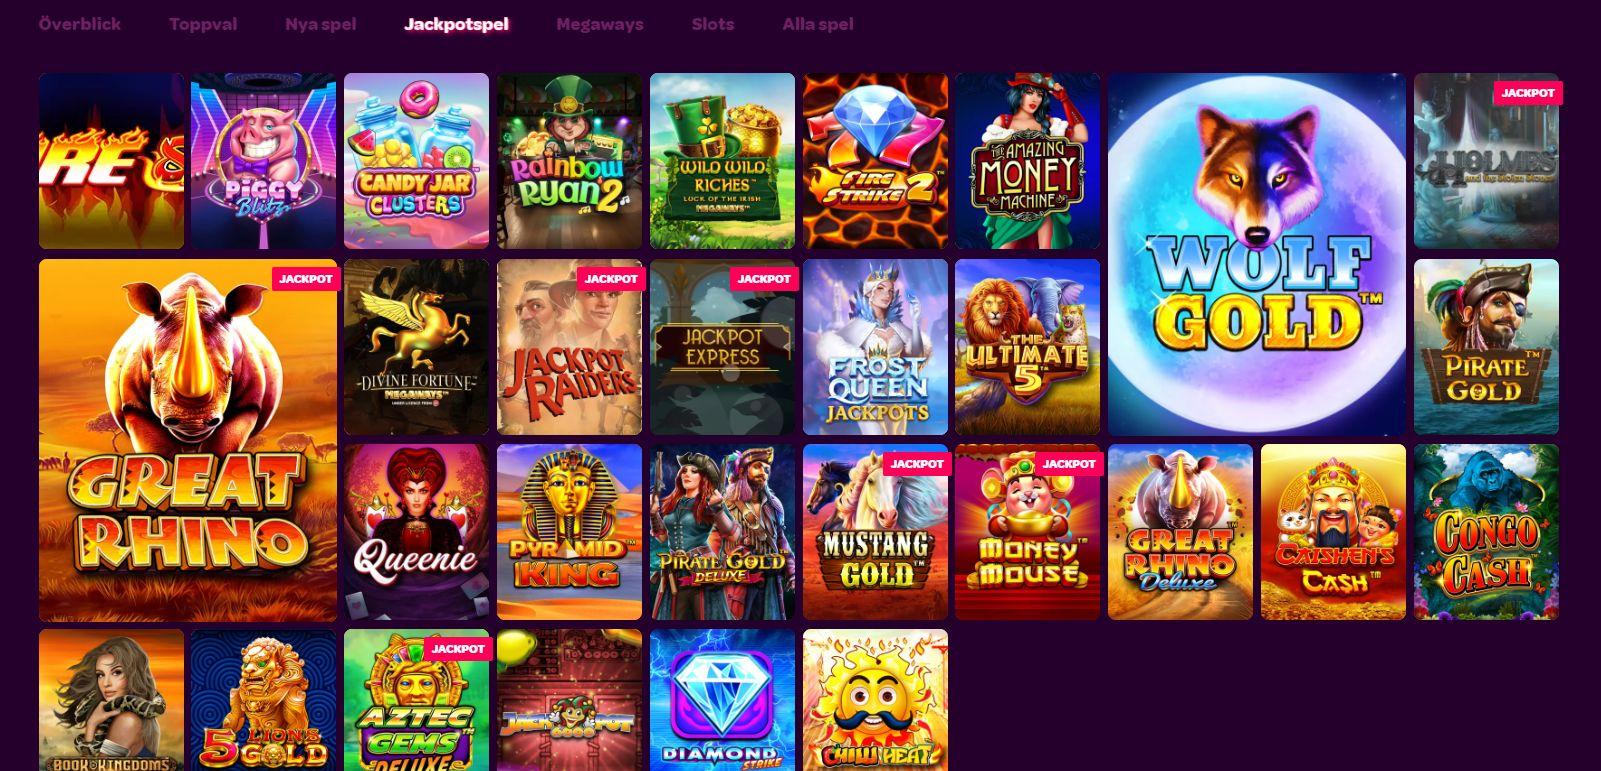This screenshot has height=771, width=1601.
Task: Select the Piggy Blitz game
Action: pyautogui.click(x=264, y=161)
